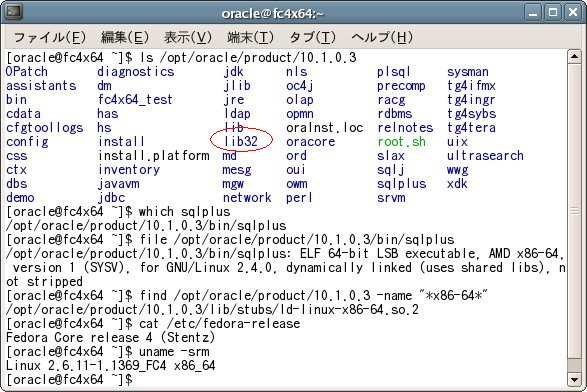Viewport: 587px width, 392px height.
Task: Close the oracle@fc4x64 terminal window
Action: coord(573,13)
